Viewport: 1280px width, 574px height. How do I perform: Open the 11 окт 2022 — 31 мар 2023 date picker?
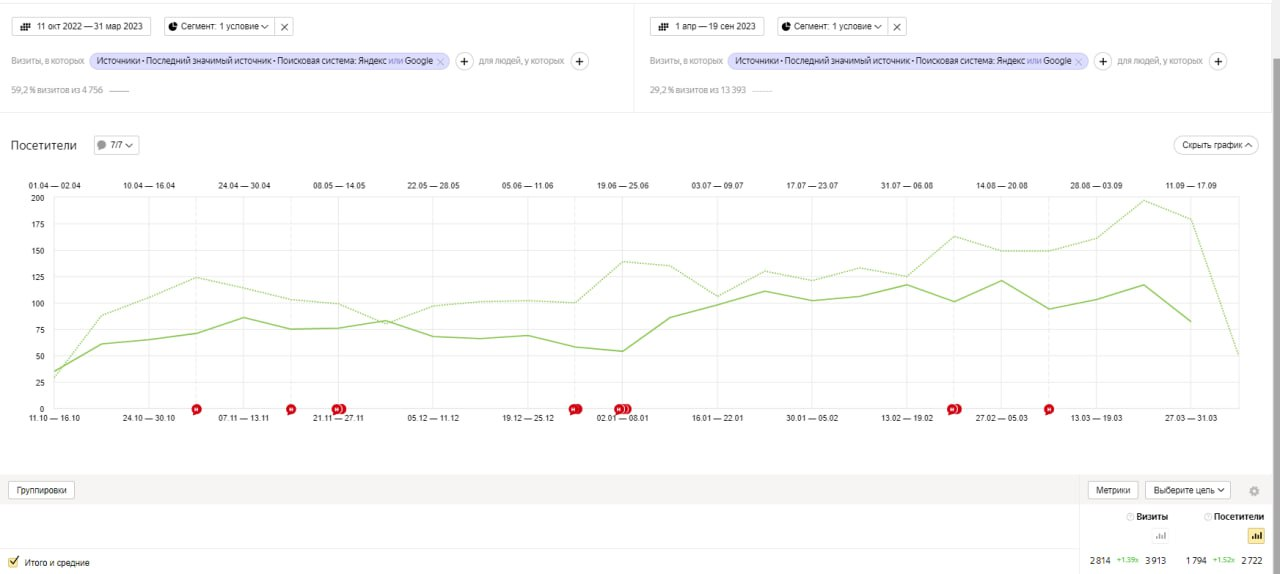pyautogui.click(x=81, y=27)
